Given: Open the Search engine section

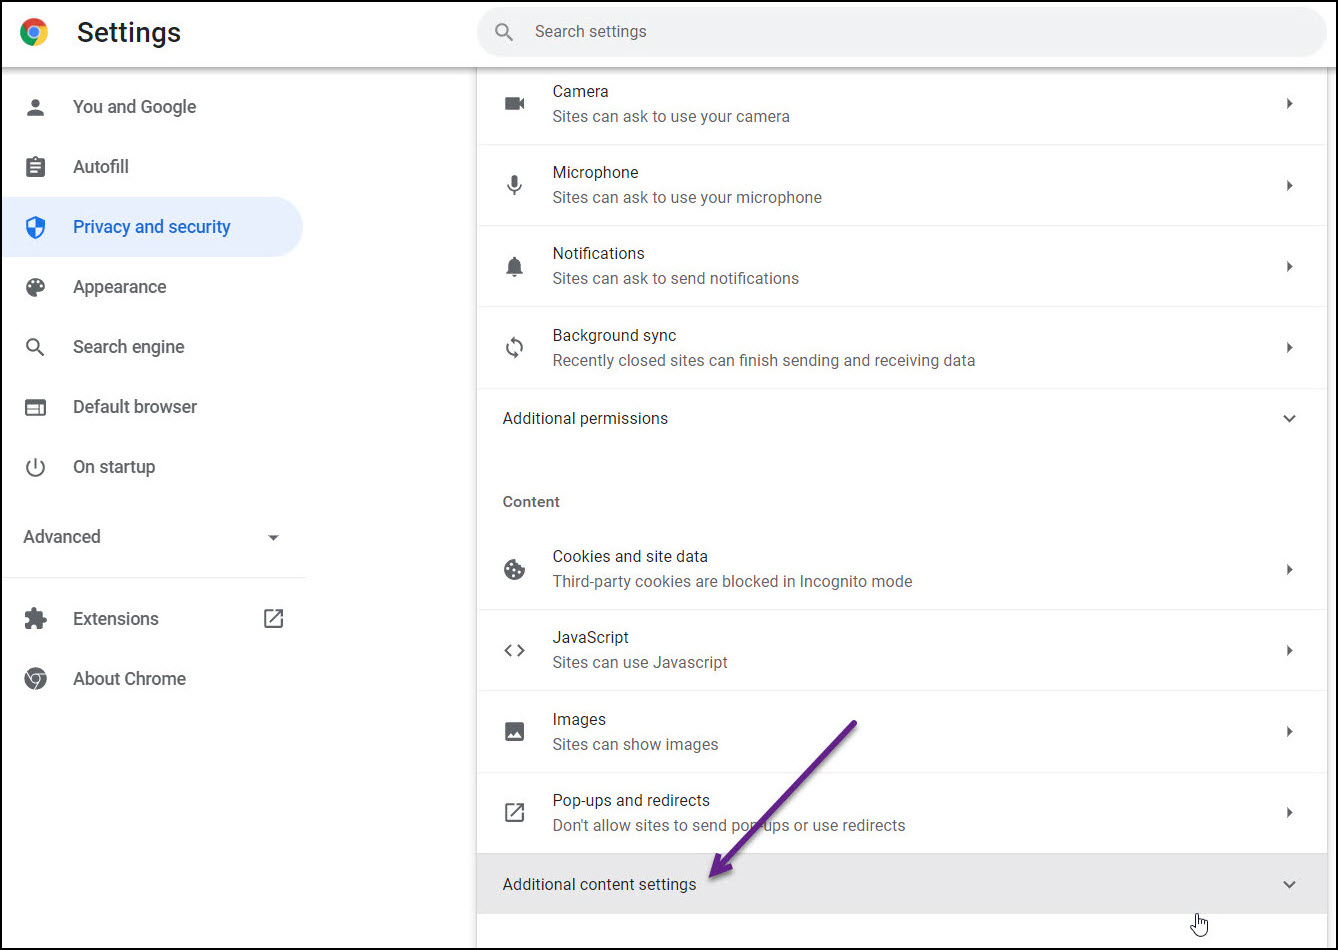Looking at the screenshot, I should 152,347.
